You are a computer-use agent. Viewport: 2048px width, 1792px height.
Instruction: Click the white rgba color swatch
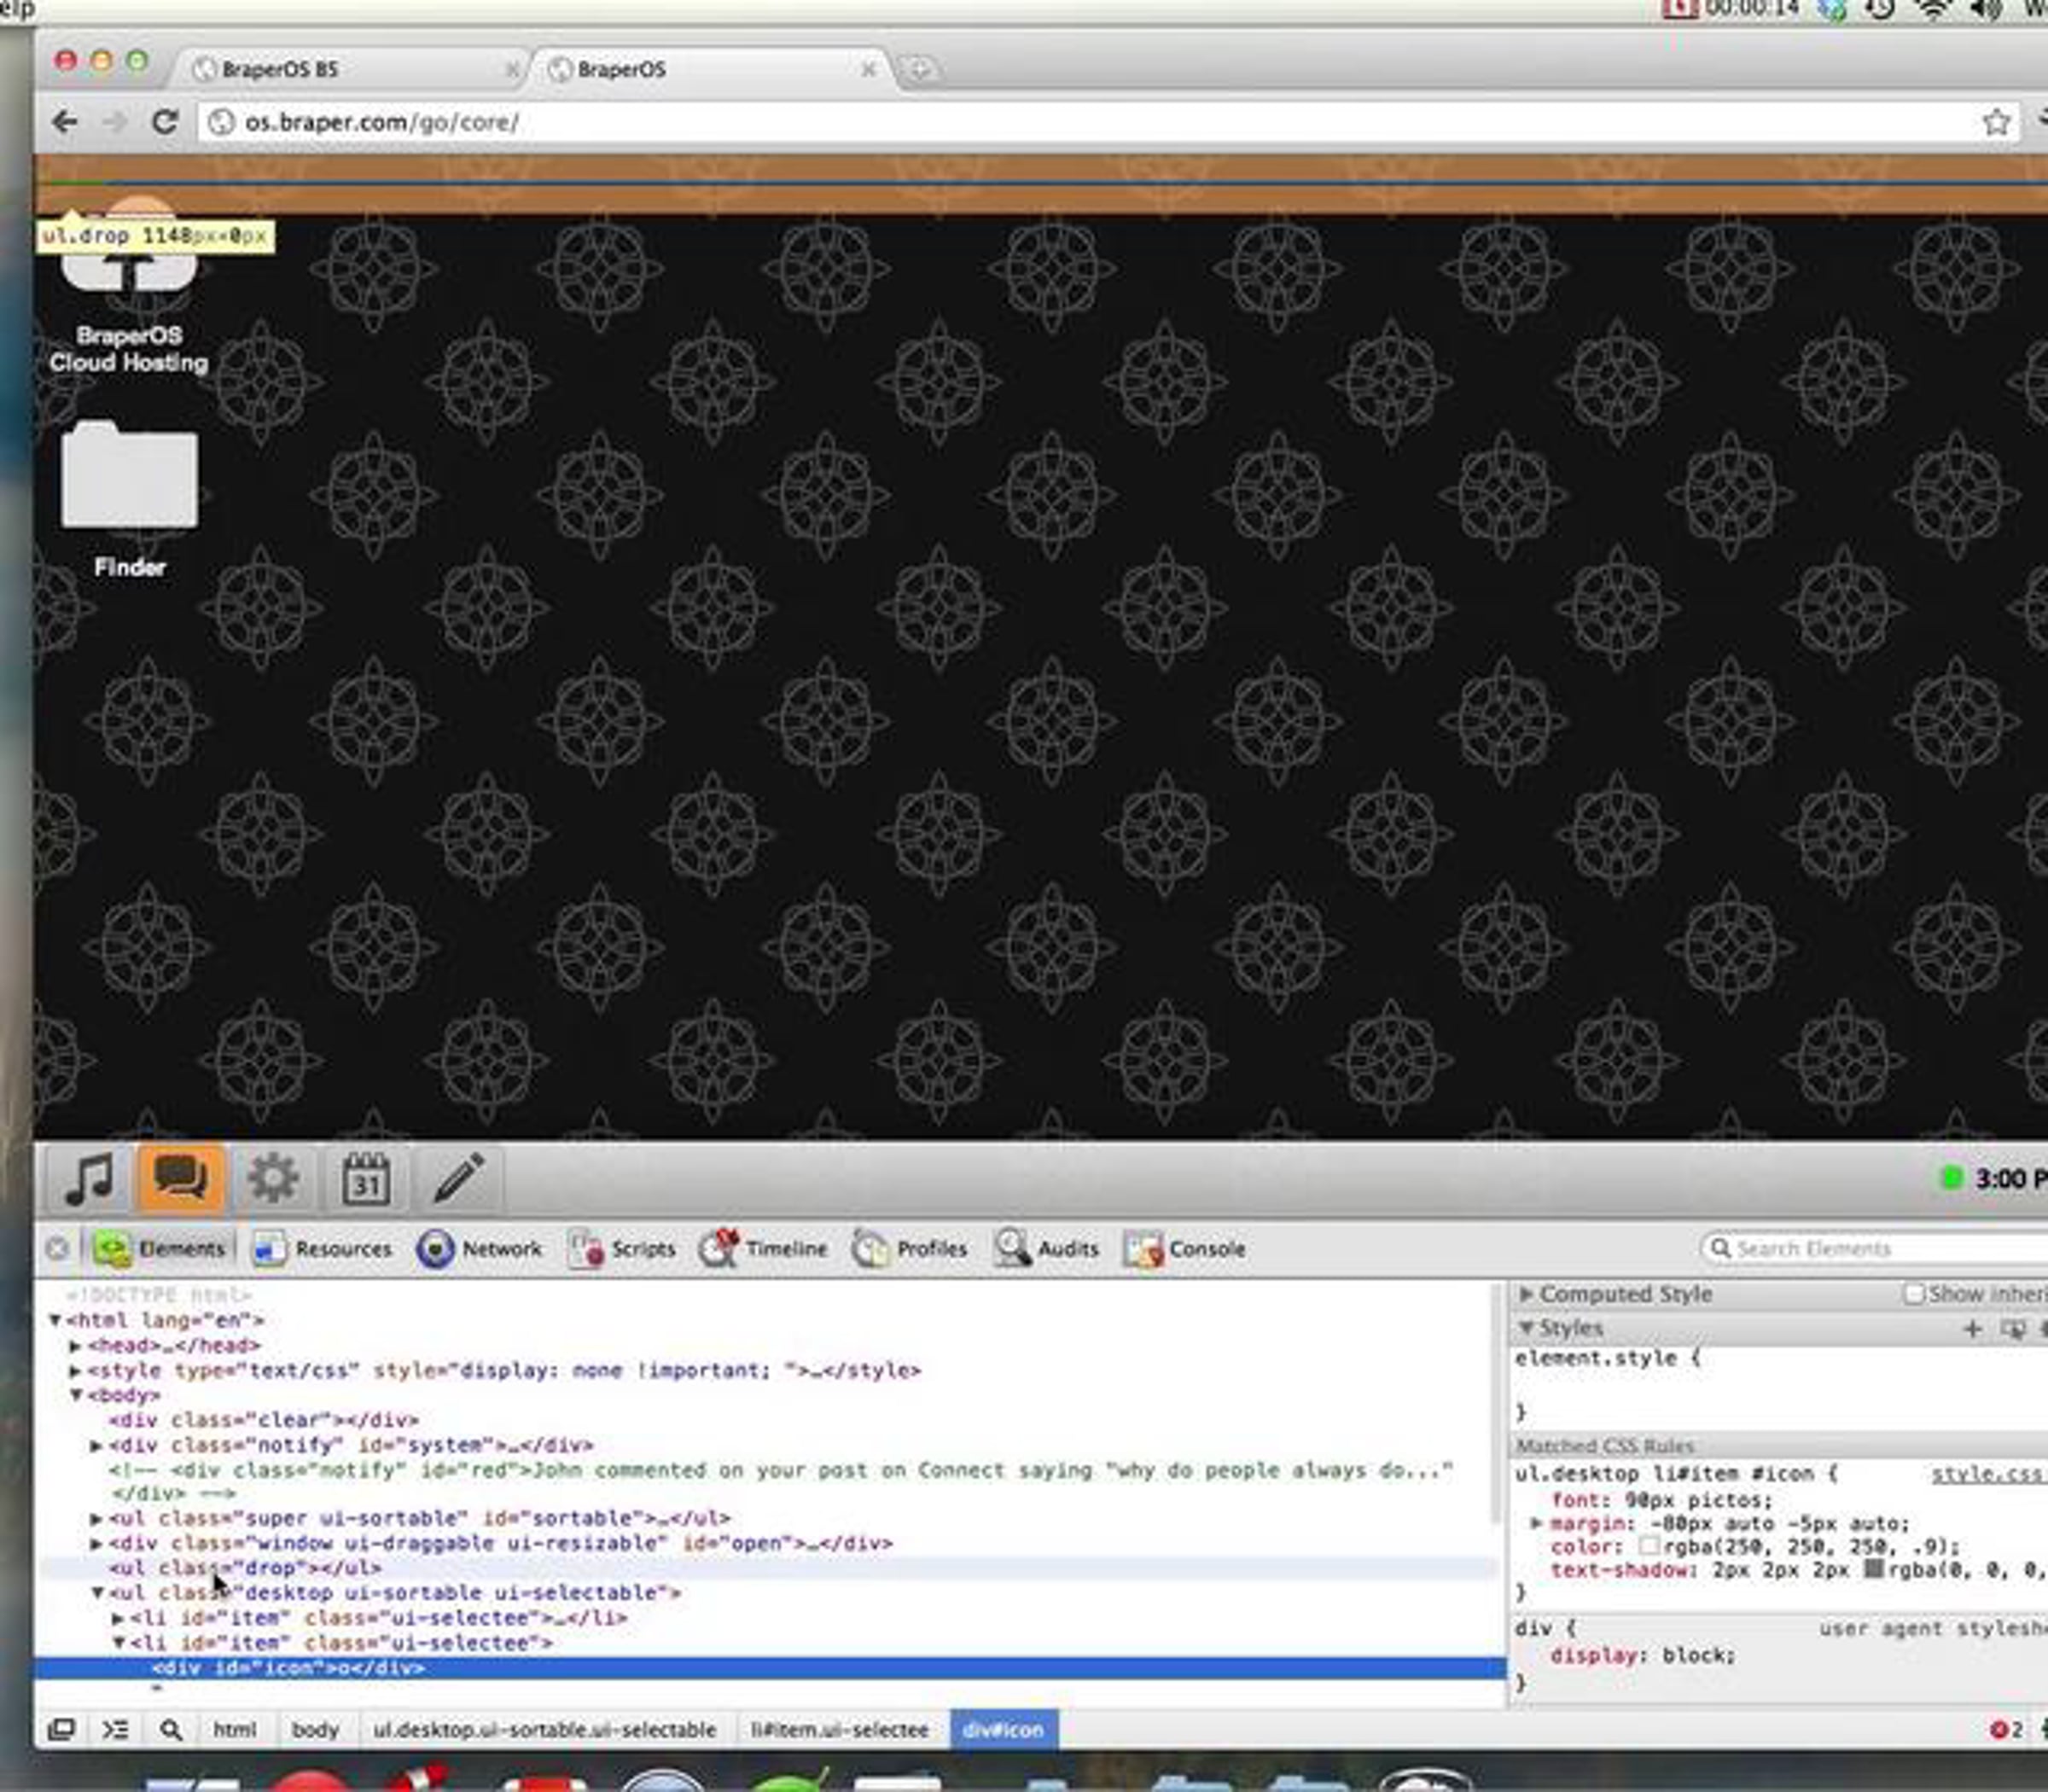tap(1648, 1546)
